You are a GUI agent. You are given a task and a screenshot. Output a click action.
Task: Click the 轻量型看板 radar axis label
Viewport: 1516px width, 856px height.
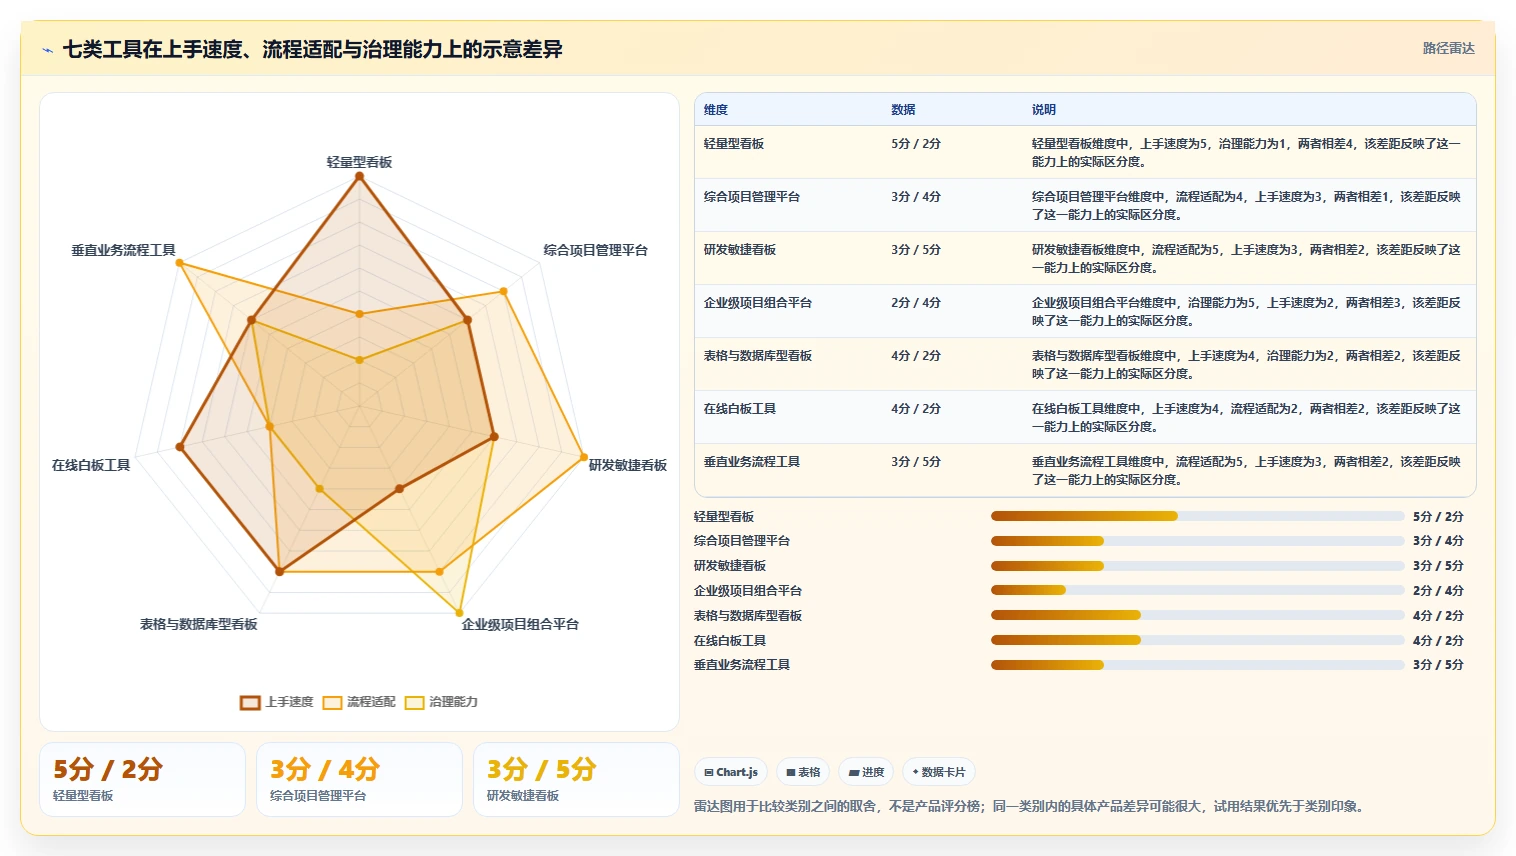(x=359, y=162)
